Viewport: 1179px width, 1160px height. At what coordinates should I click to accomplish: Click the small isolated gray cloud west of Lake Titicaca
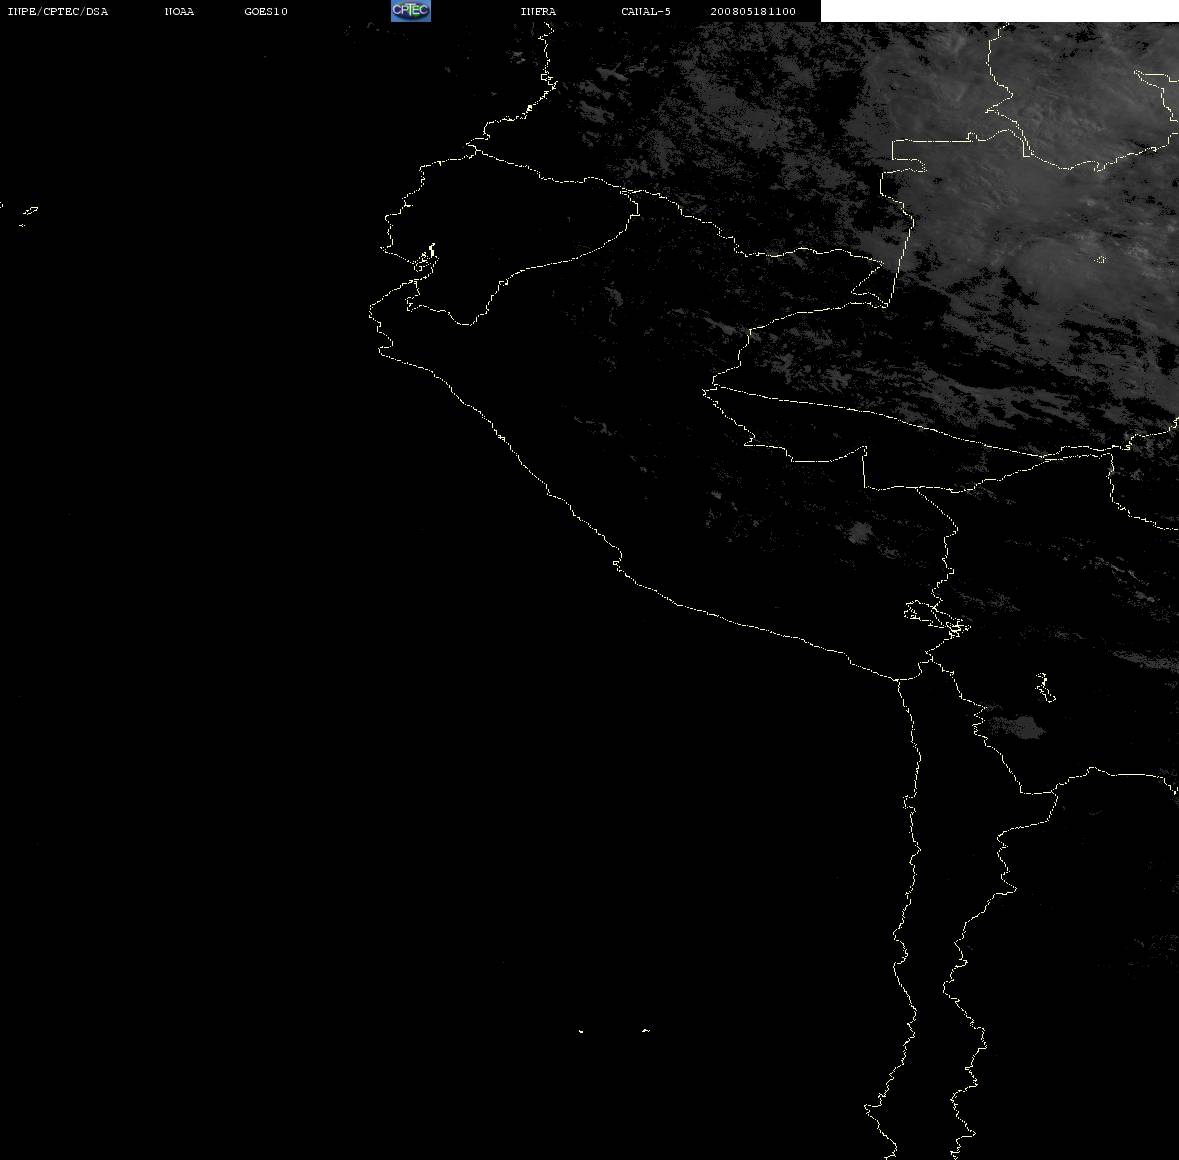click(x=859, y=532)
